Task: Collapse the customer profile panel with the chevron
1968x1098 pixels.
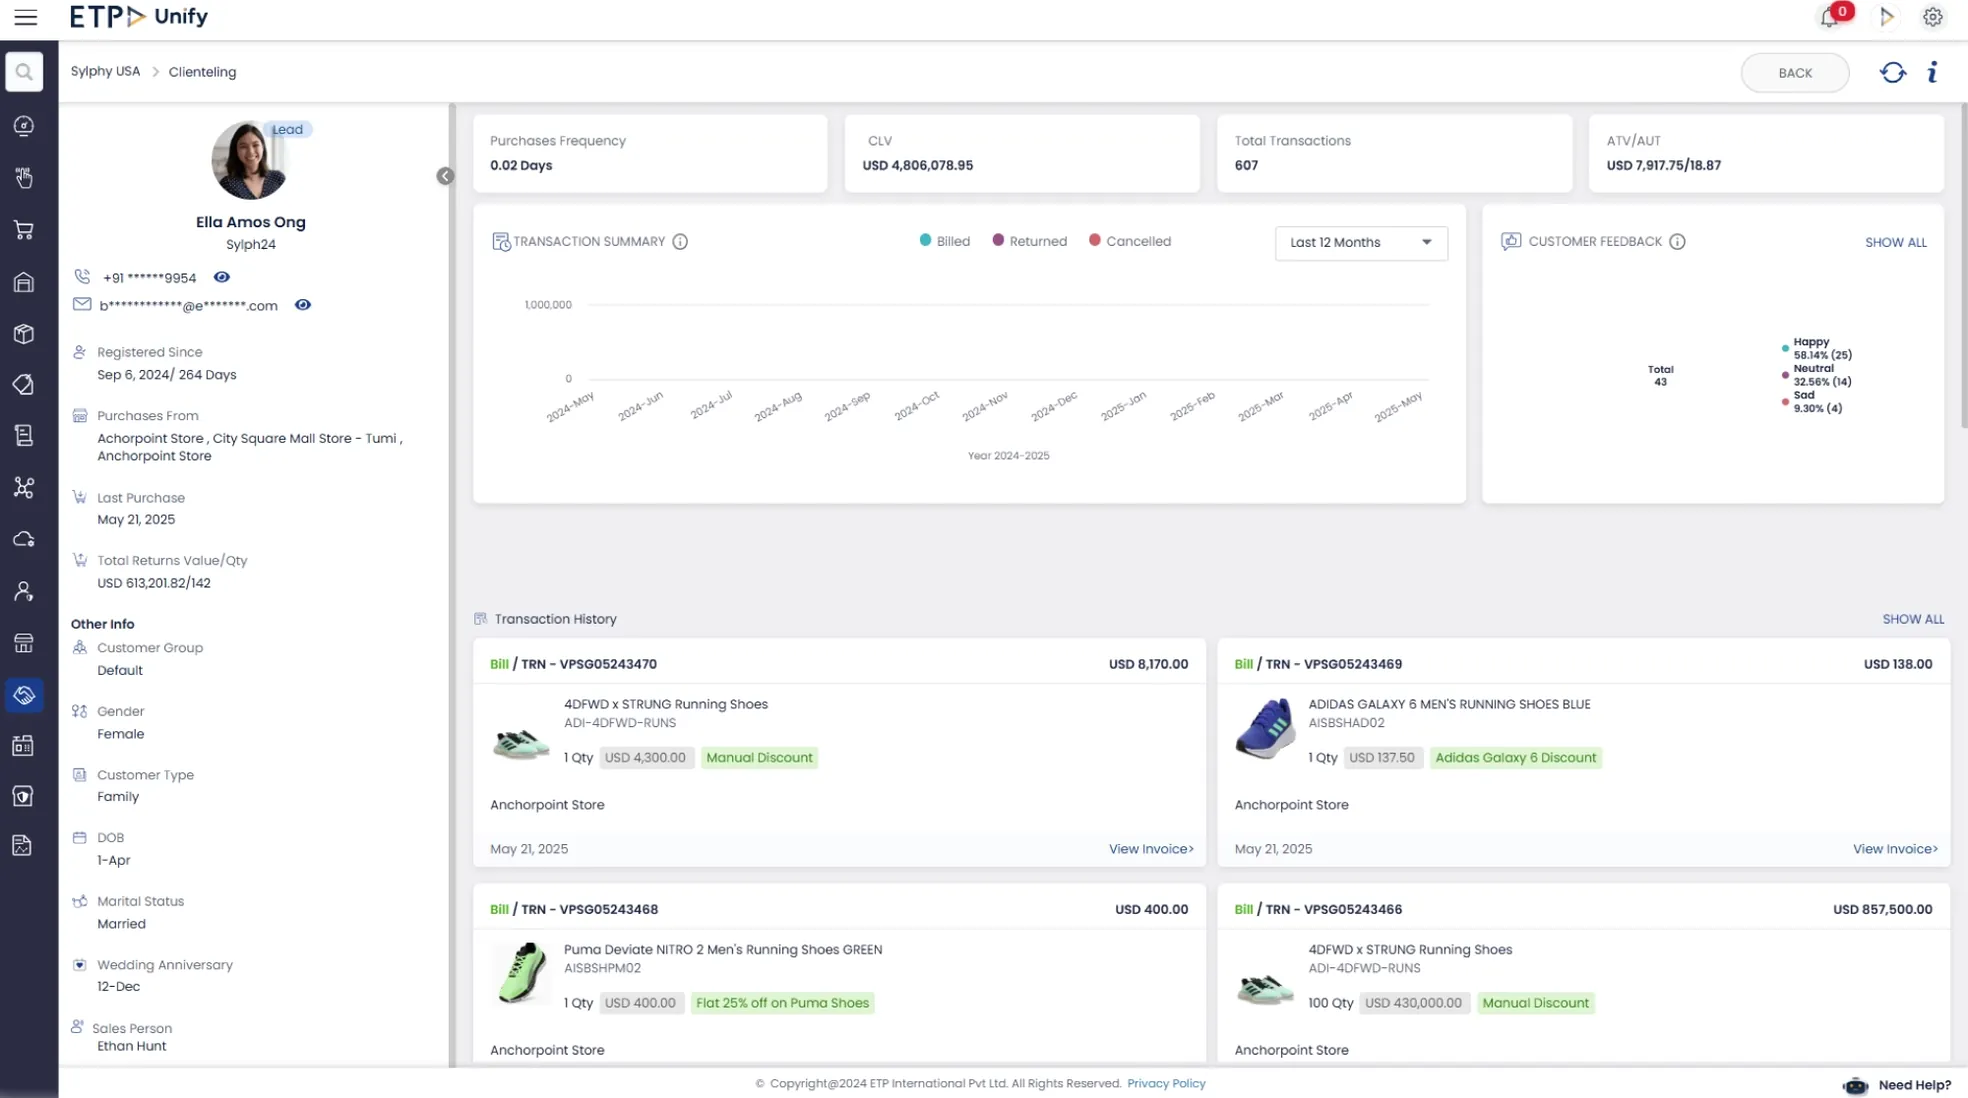Action: coord(446,175)
